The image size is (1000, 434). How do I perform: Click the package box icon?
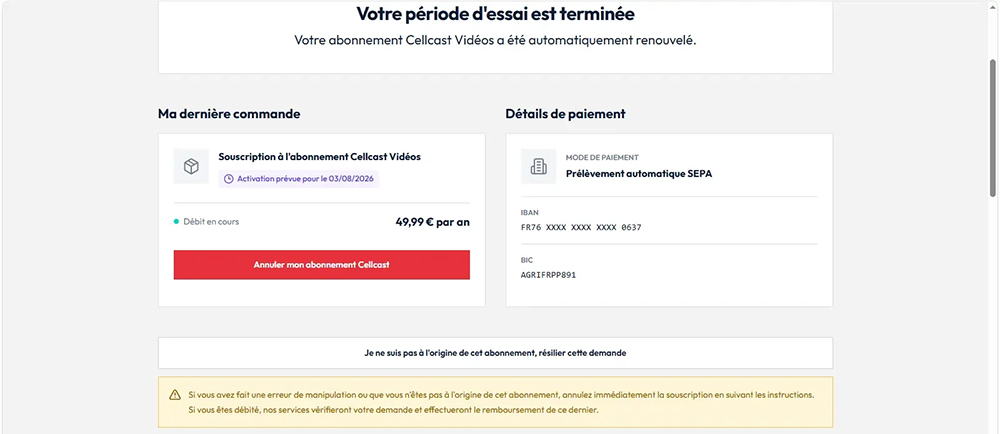pyautogui.click(x=191, y=166)
